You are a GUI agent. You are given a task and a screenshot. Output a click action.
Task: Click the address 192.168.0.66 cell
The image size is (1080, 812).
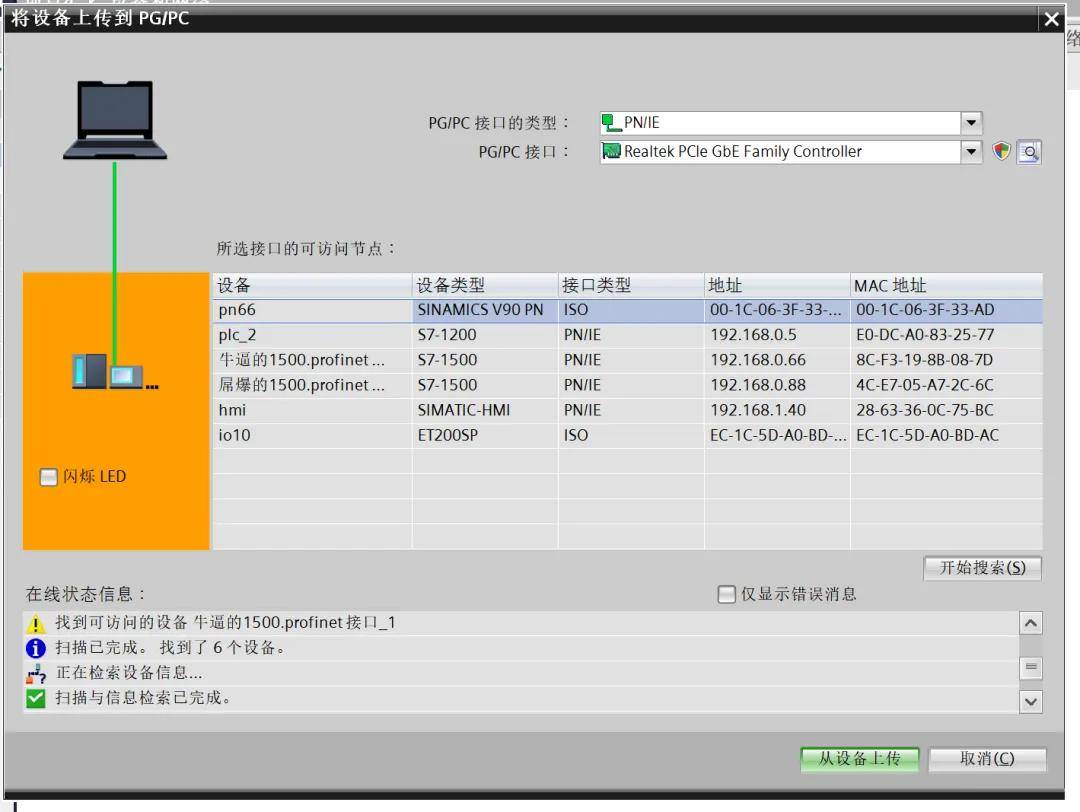tap(777, 360)
